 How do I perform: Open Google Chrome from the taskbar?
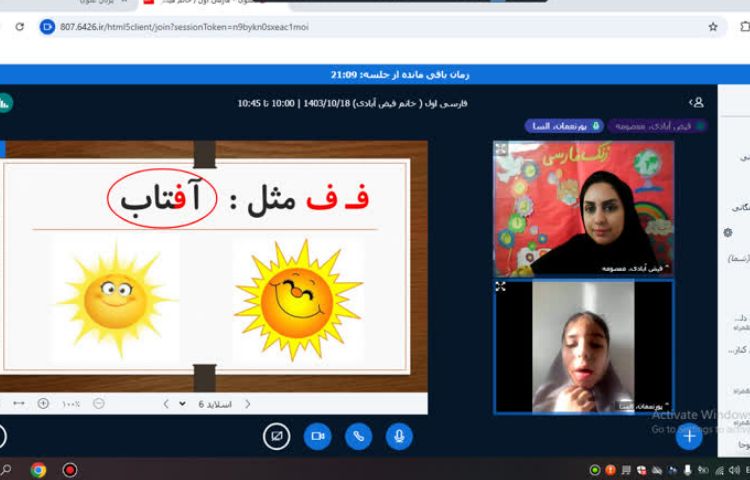click(38, 470)
